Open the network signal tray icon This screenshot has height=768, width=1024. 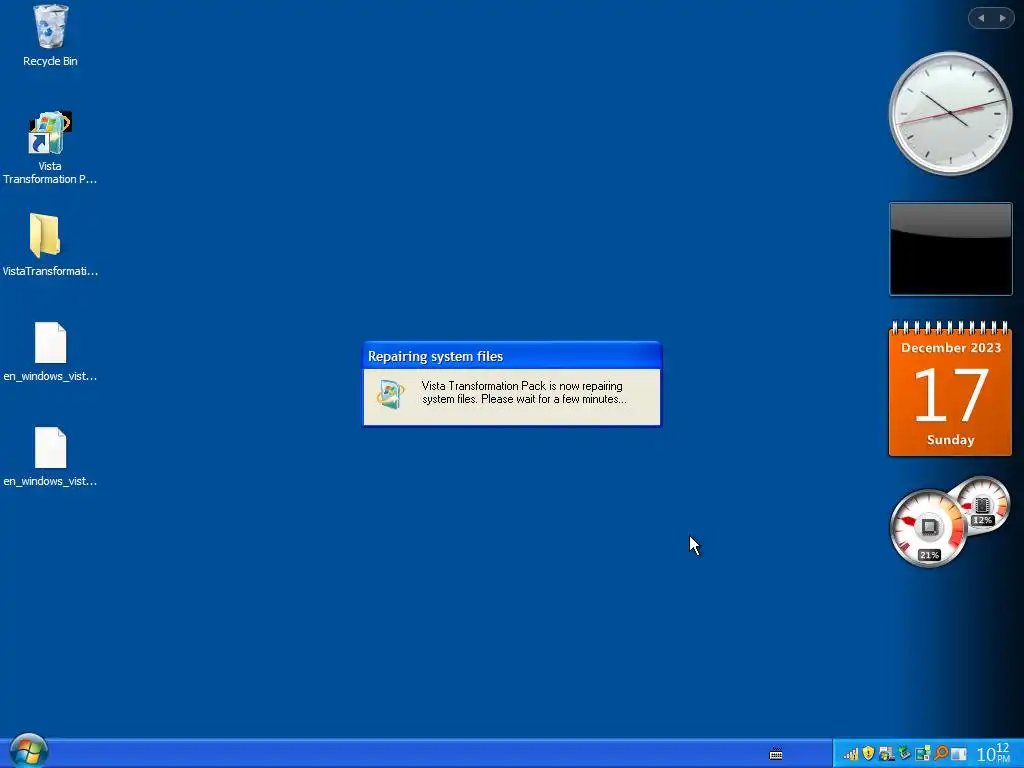850,754
